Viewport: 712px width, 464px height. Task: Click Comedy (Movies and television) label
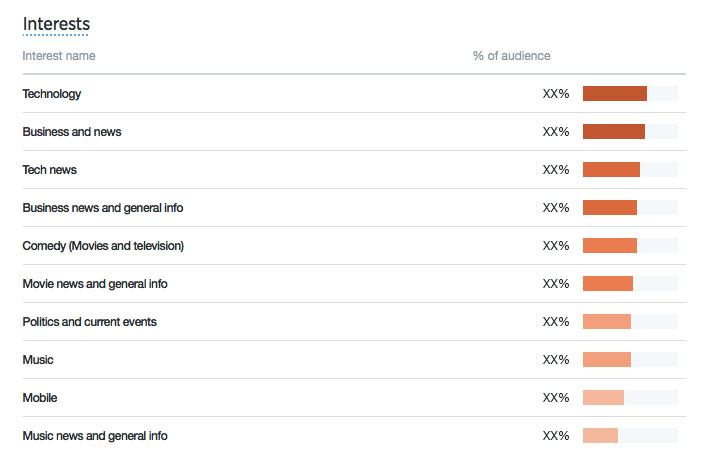point(103,246)
